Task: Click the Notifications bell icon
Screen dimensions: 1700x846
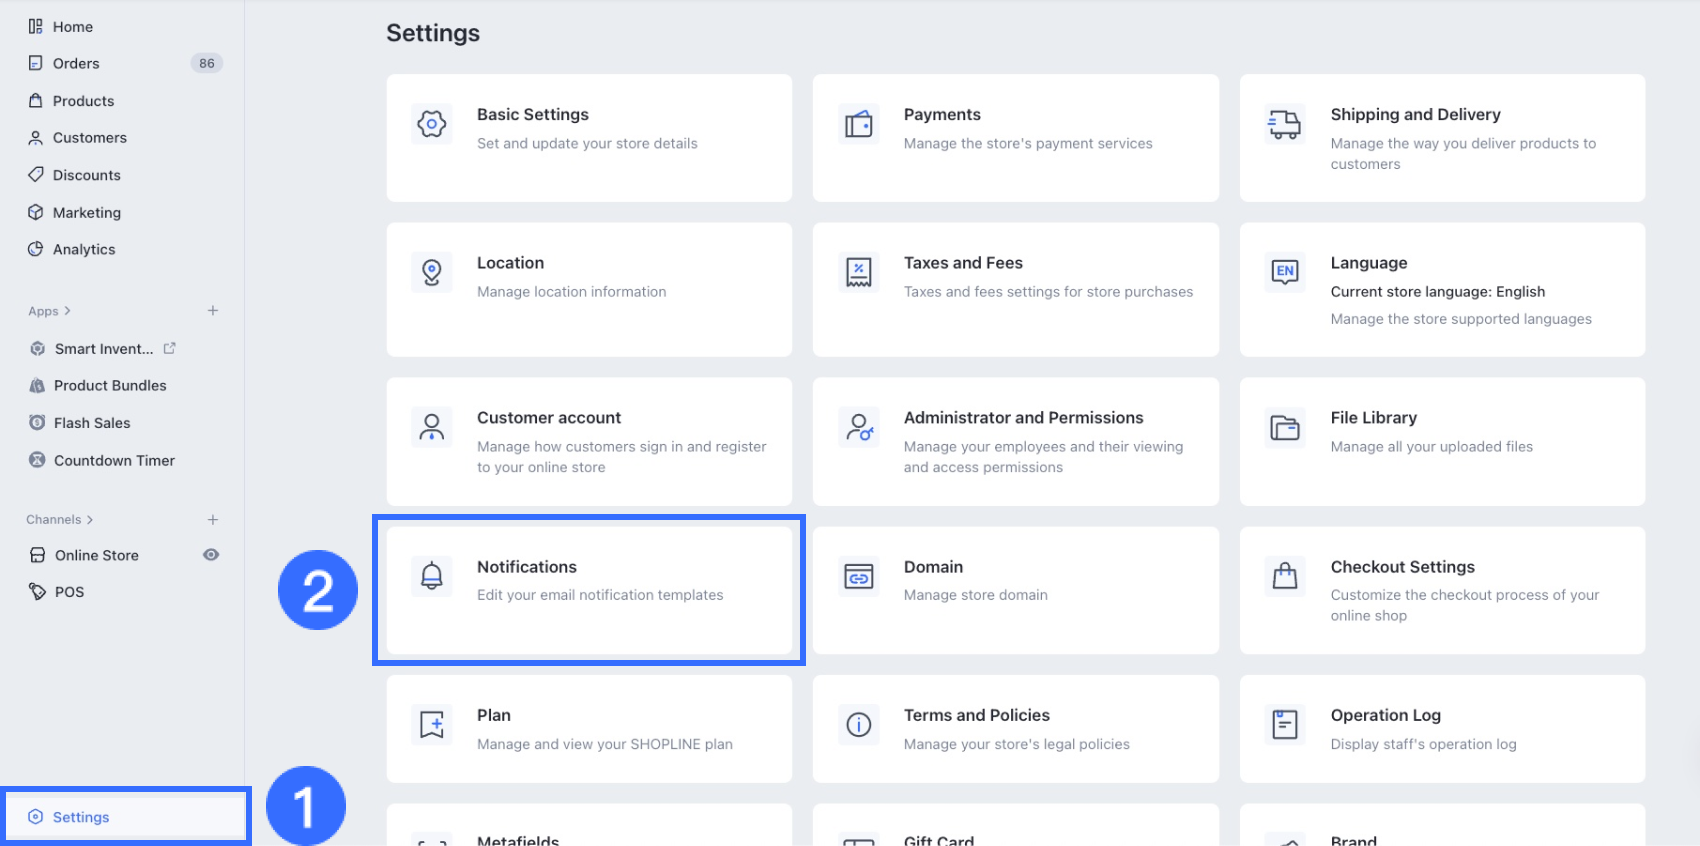Action: click(x=432, y=576)
